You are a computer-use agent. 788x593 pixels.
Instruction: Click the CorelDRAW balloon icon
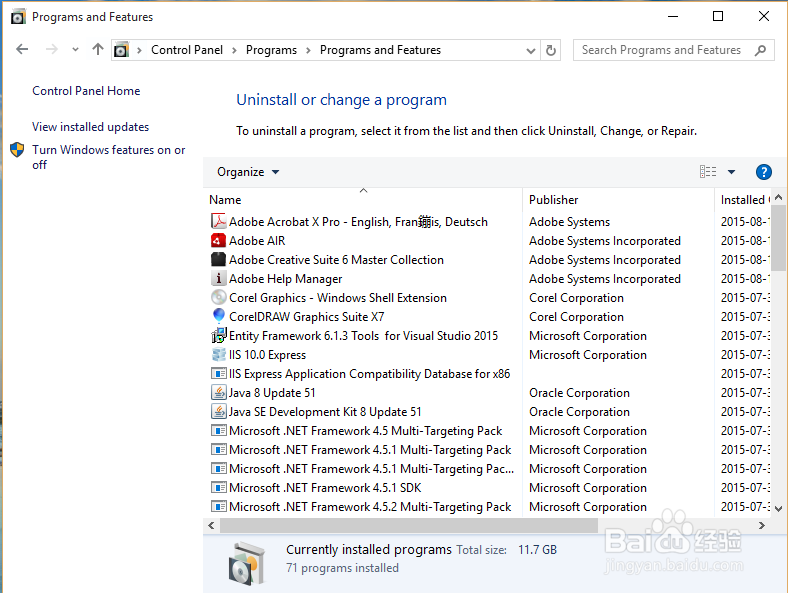point(218,316)
